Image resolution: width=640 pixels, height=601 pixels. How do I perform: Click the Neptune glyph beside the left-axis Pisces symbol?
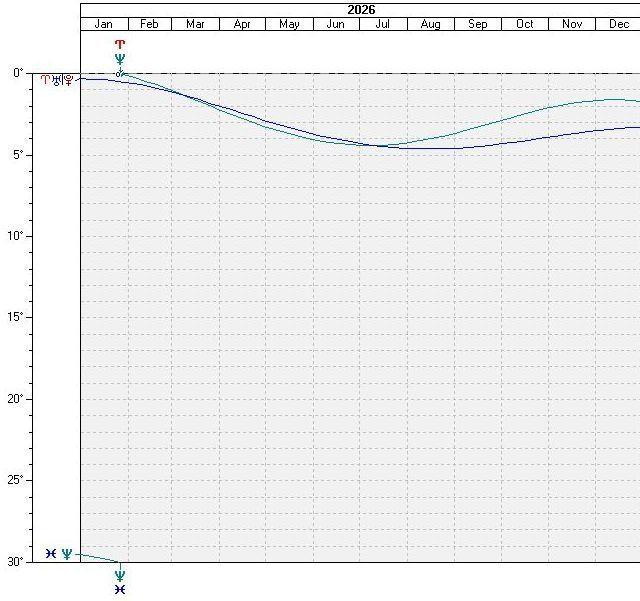pos(67,553)
